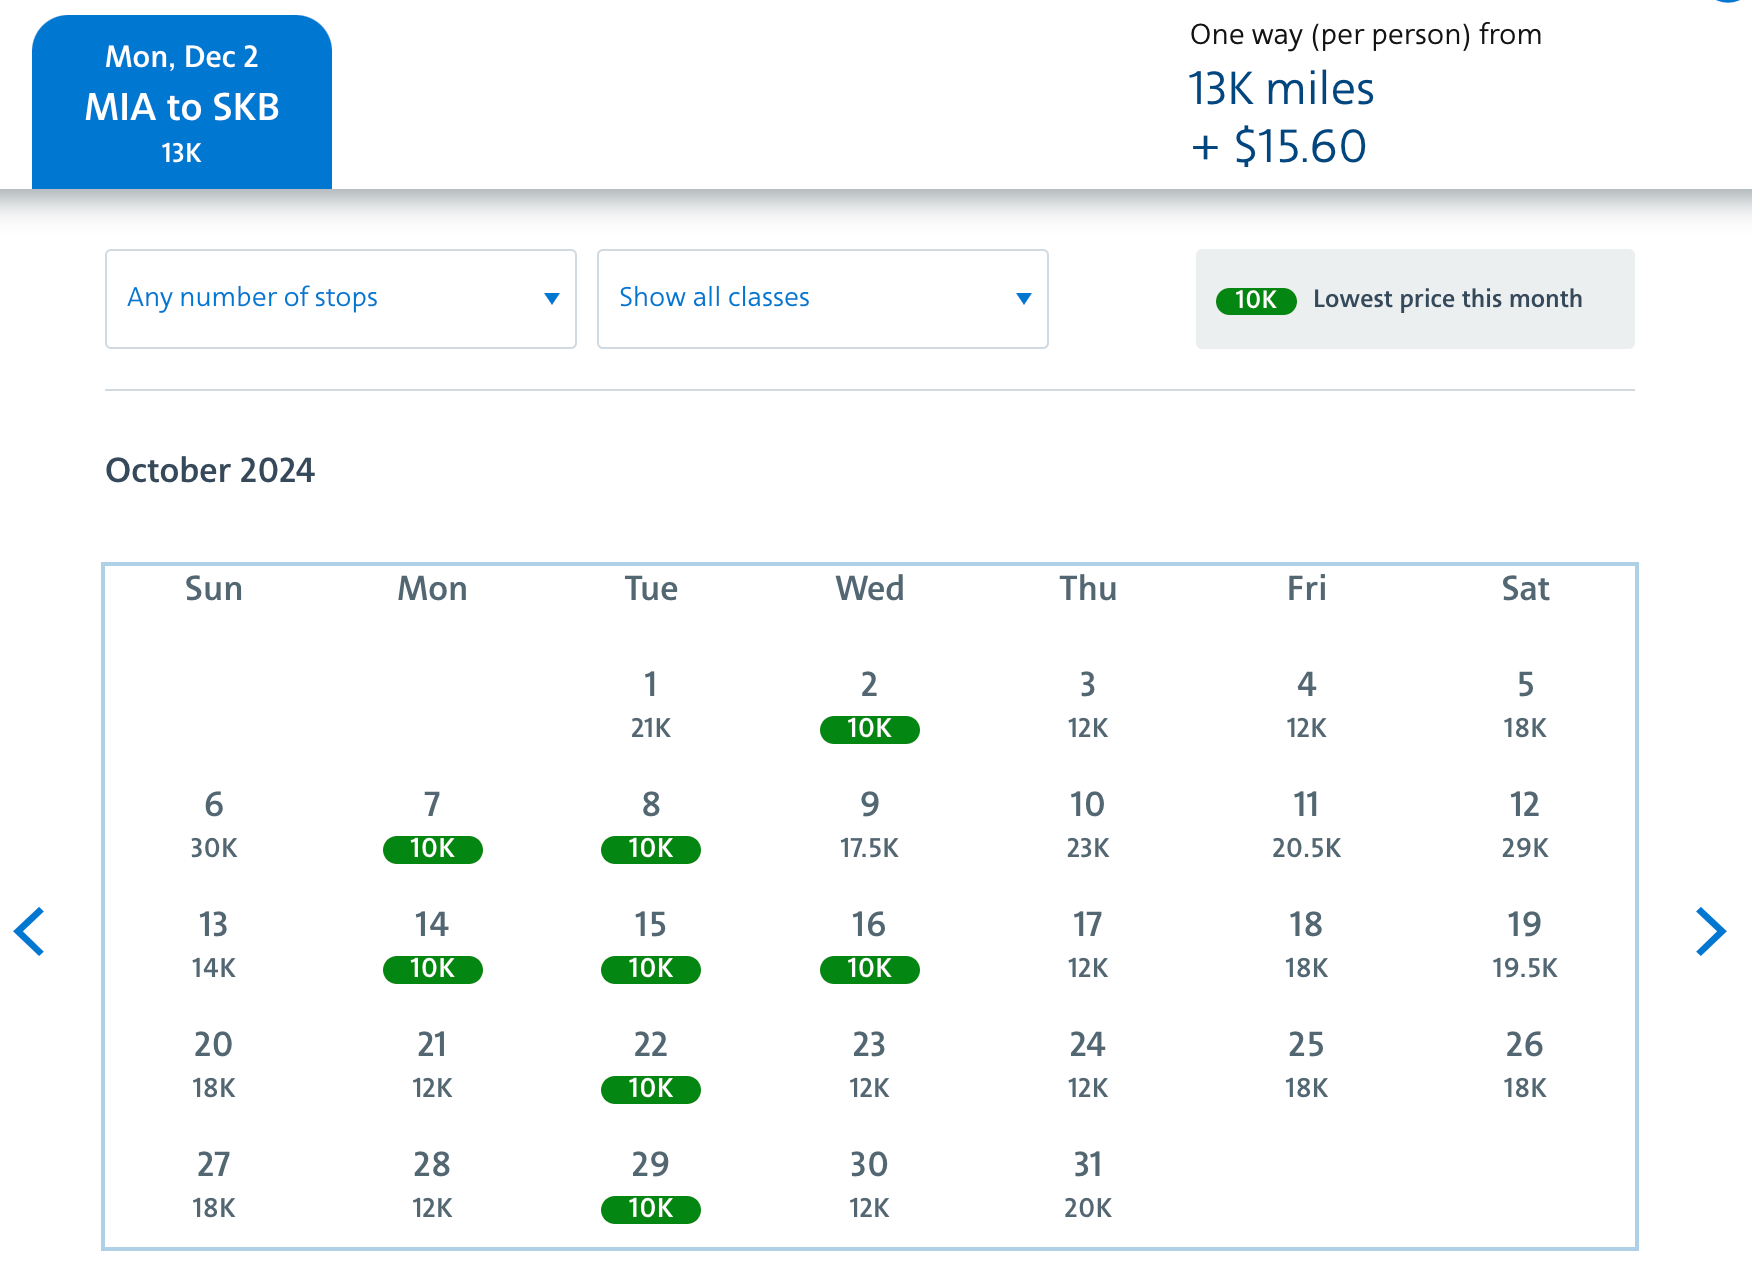This screenshot has width=1752, height=1274.
Task: Select the Mon, Dec 2 MIA to SKB tab
Action: pyautogui.click(x=182, y=103)
